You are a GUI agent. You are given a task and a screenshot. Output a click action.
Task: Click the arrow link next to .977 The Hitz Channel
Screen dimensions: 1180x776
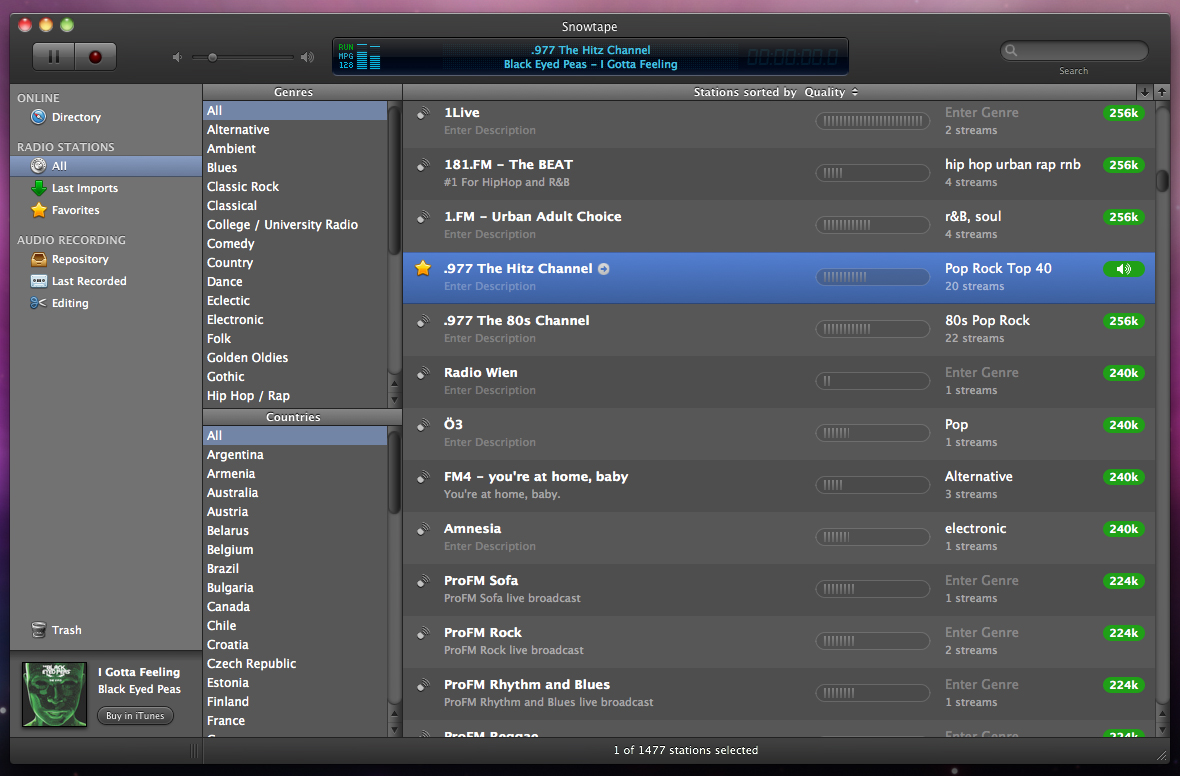[x=604, y=269]
